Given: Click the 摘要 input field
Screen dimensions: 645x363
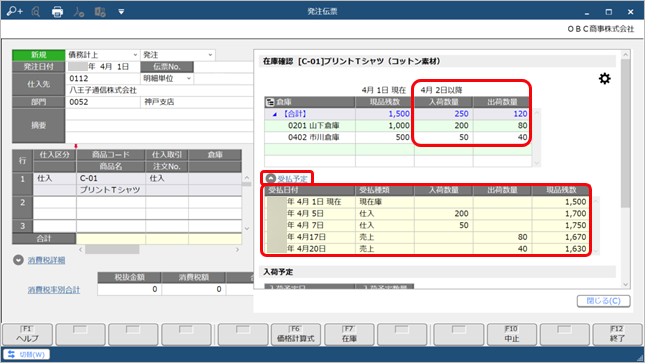Looking at the screenshot, I should [160, 126].
